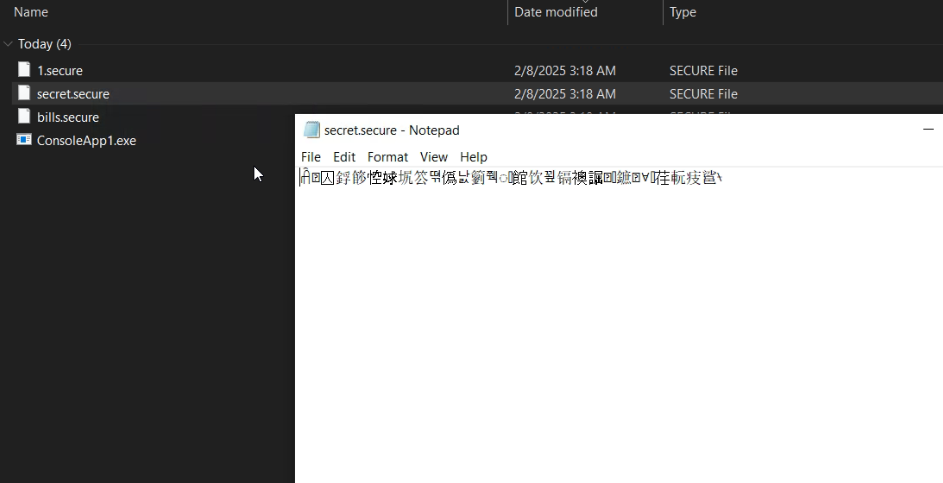
Task: Select the 1.secure file name
Action: tap(60, 70)
